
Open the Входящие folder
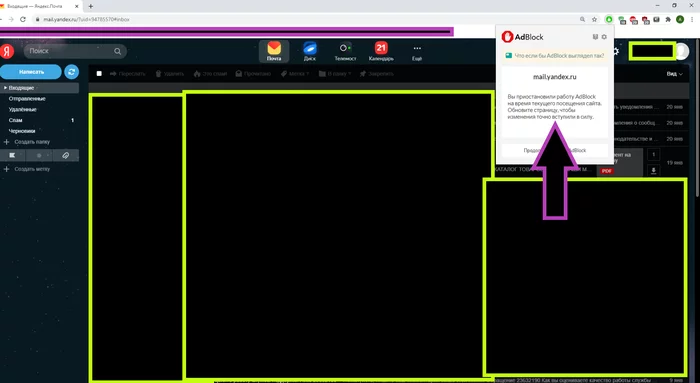click(39, 88)
